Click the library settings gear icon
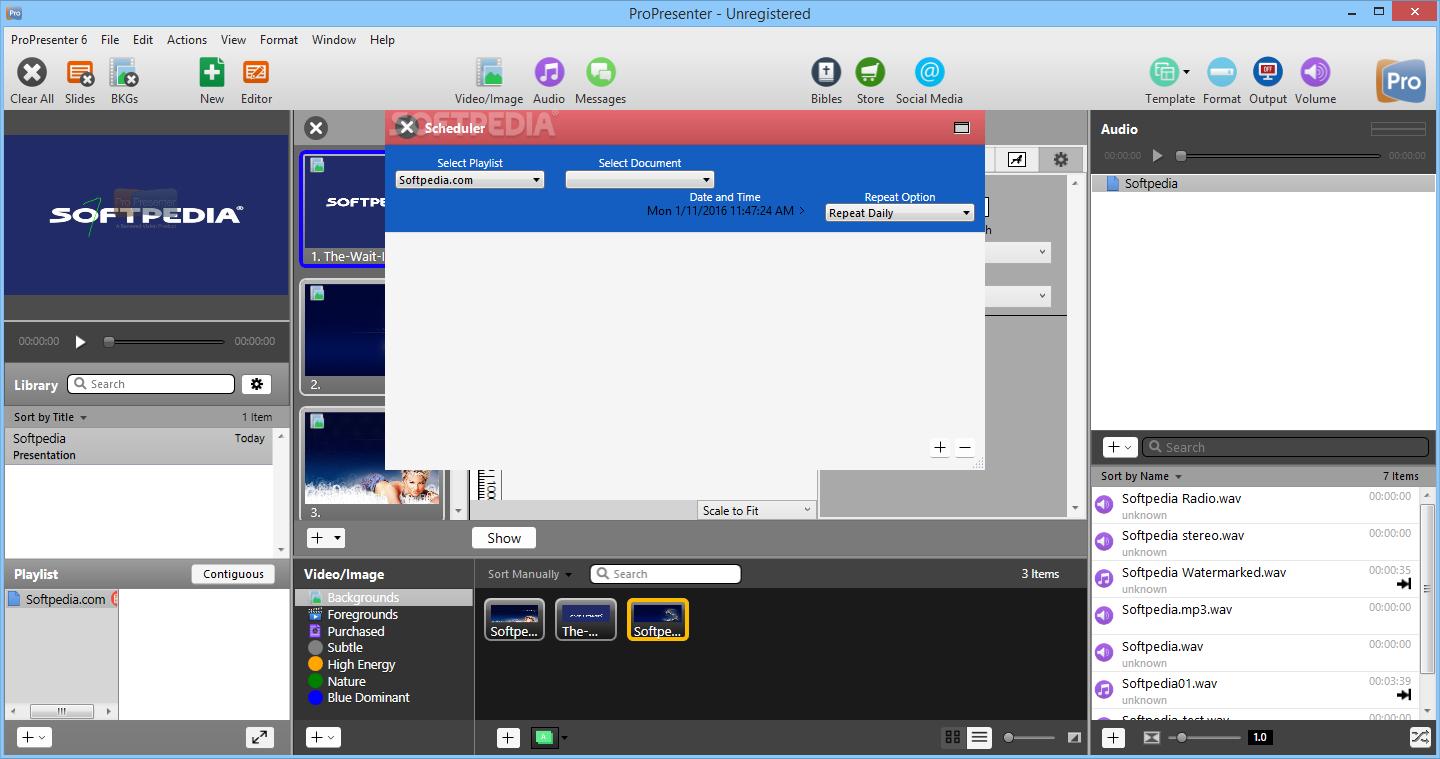This screenshot has height=759, width=1440. pos(257,384)
